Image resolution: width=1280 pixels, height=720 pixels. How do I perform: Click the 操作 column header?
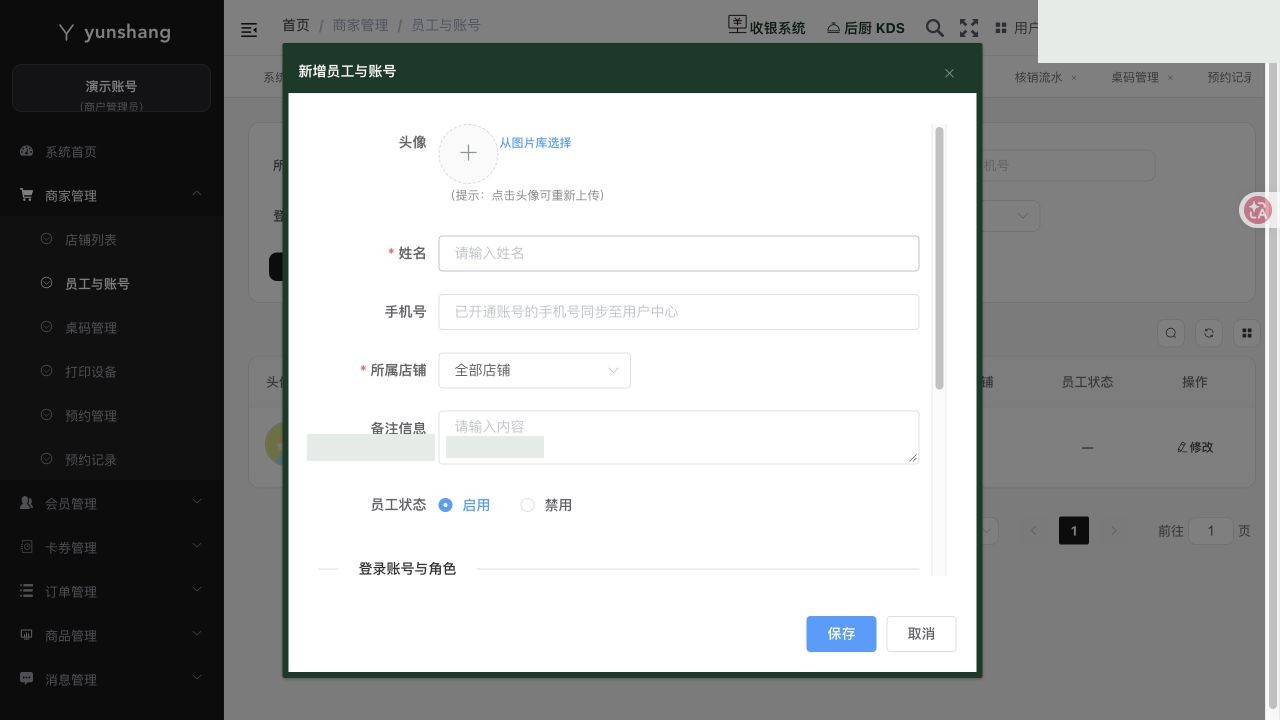coord(1195,382)
